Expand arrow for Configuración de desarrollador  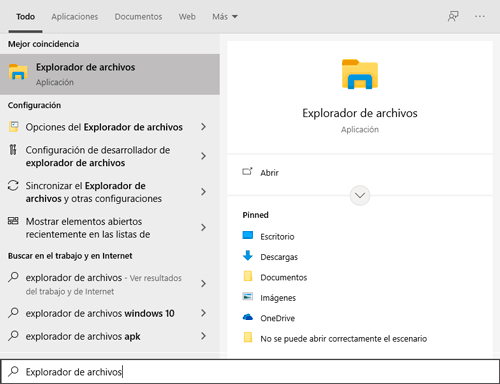(203, 156)
